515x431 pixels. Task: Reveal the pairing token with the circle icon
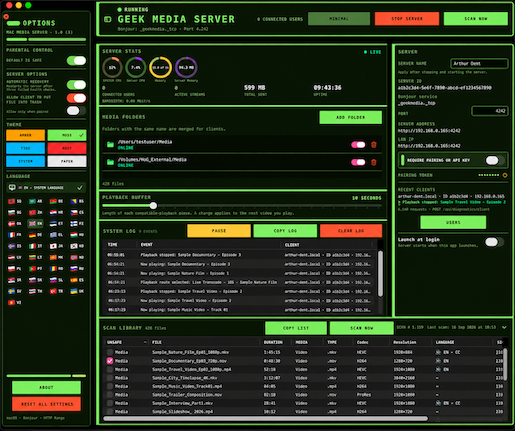[505, 175]
